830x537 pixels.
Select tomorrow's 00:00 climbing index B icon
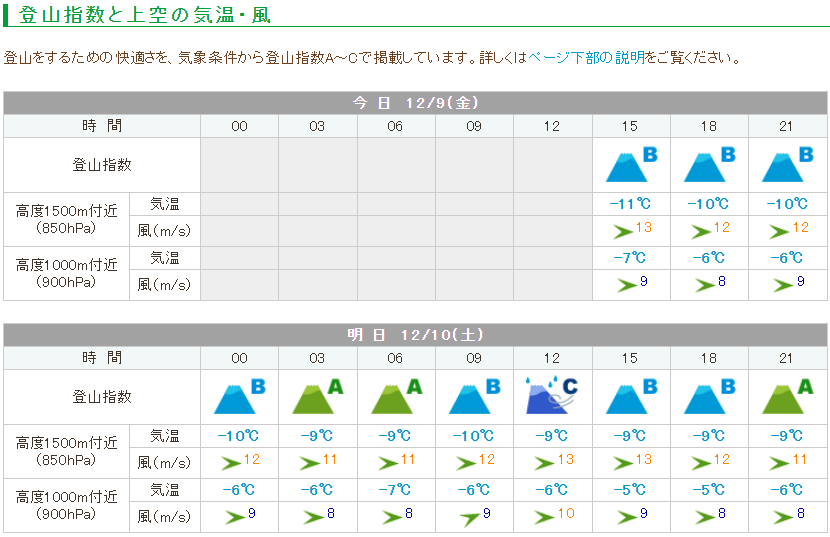pyautogui.click(x=239, y=396)
